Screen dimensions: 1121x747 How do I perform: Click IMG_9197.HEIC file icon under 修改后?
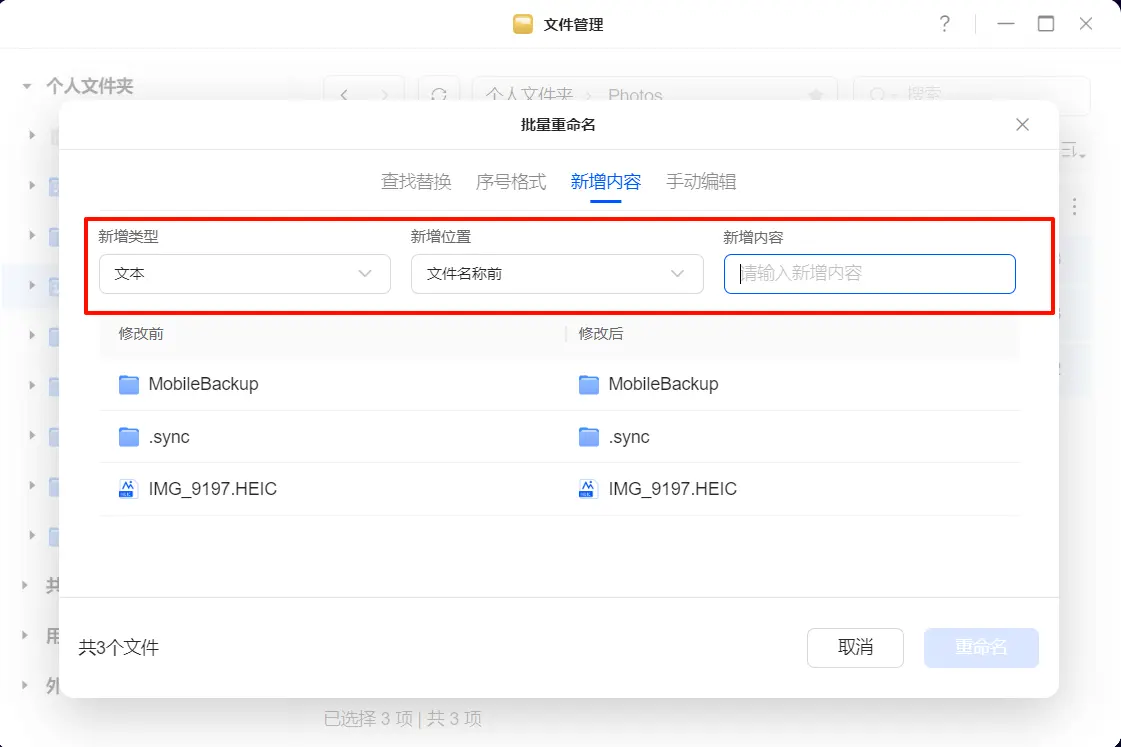coord(589,489)
